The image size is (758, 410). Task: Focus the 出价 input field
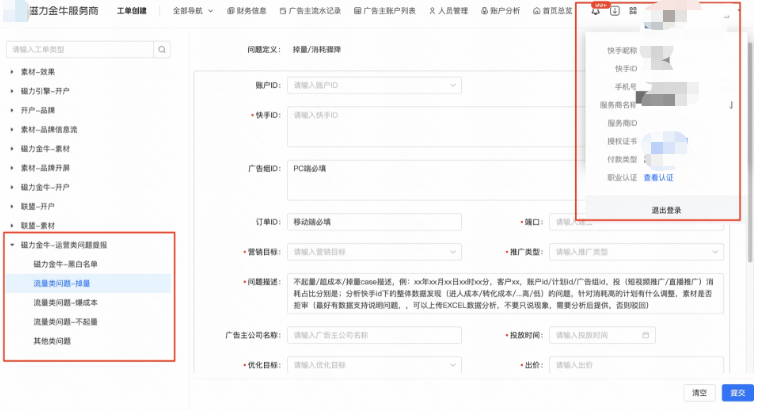(636, 365)
